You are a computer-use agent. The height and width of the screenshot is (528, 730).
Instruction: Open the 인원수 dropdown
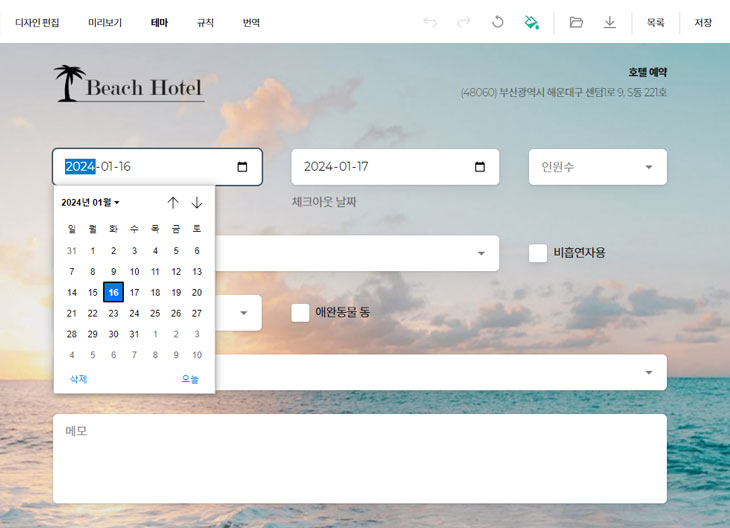point(598,167)
